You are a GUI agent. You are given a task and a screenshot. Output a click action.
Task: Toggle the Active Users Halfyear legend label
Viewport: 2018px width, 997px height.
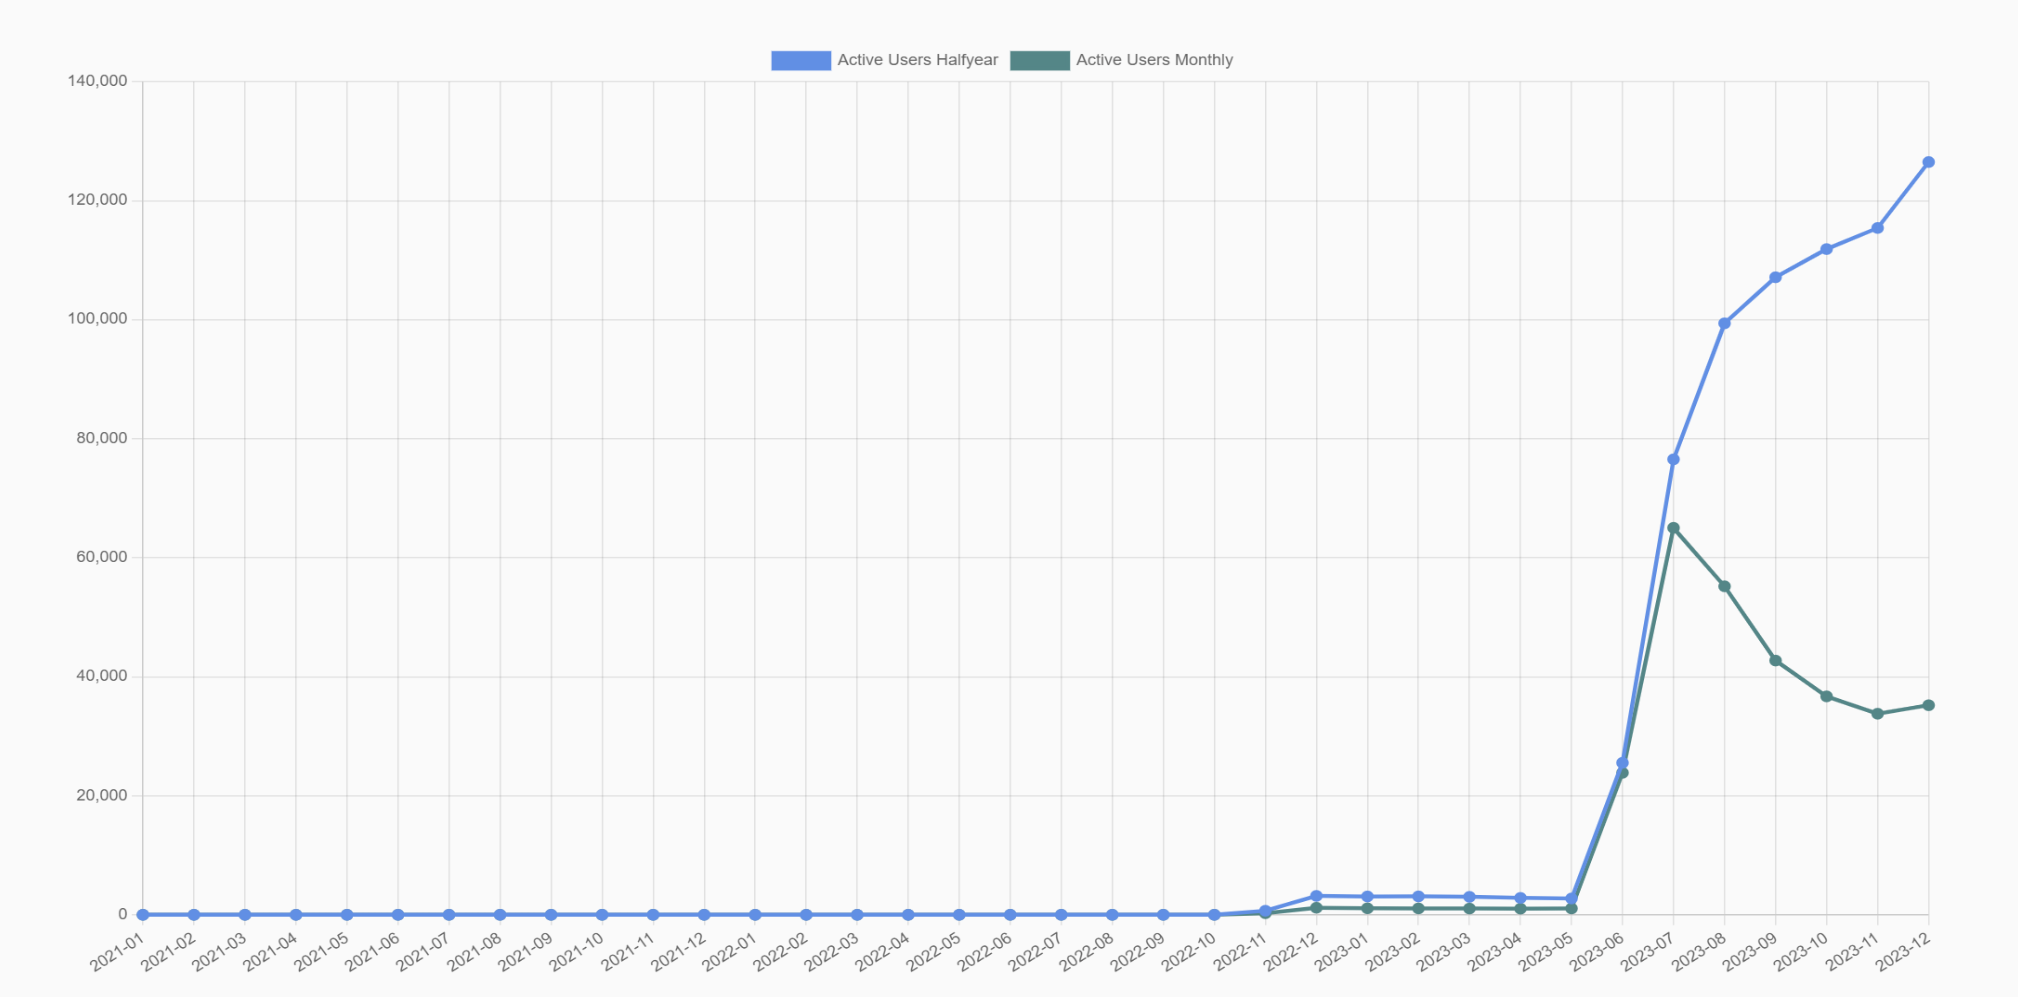click(x=917, y=60)
